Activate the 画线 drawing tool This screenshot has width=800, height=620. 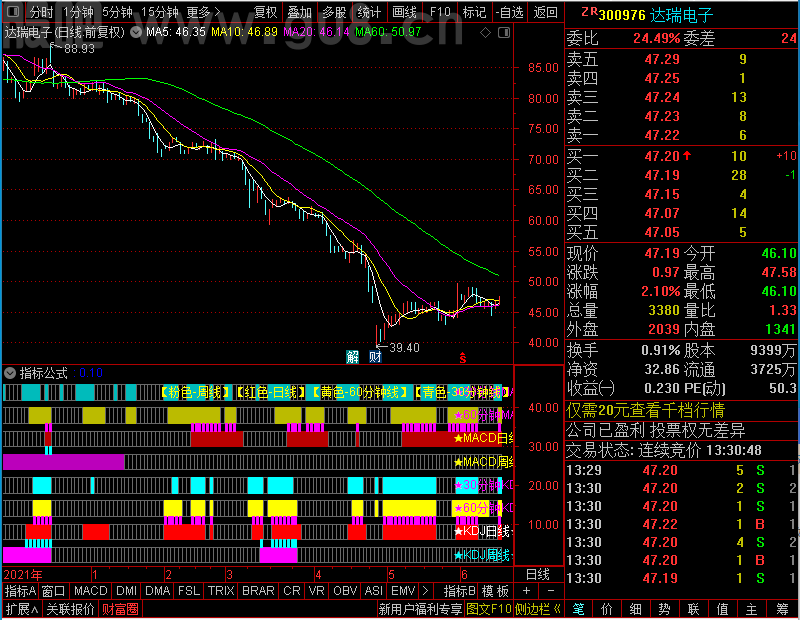(x=404, y=12)
